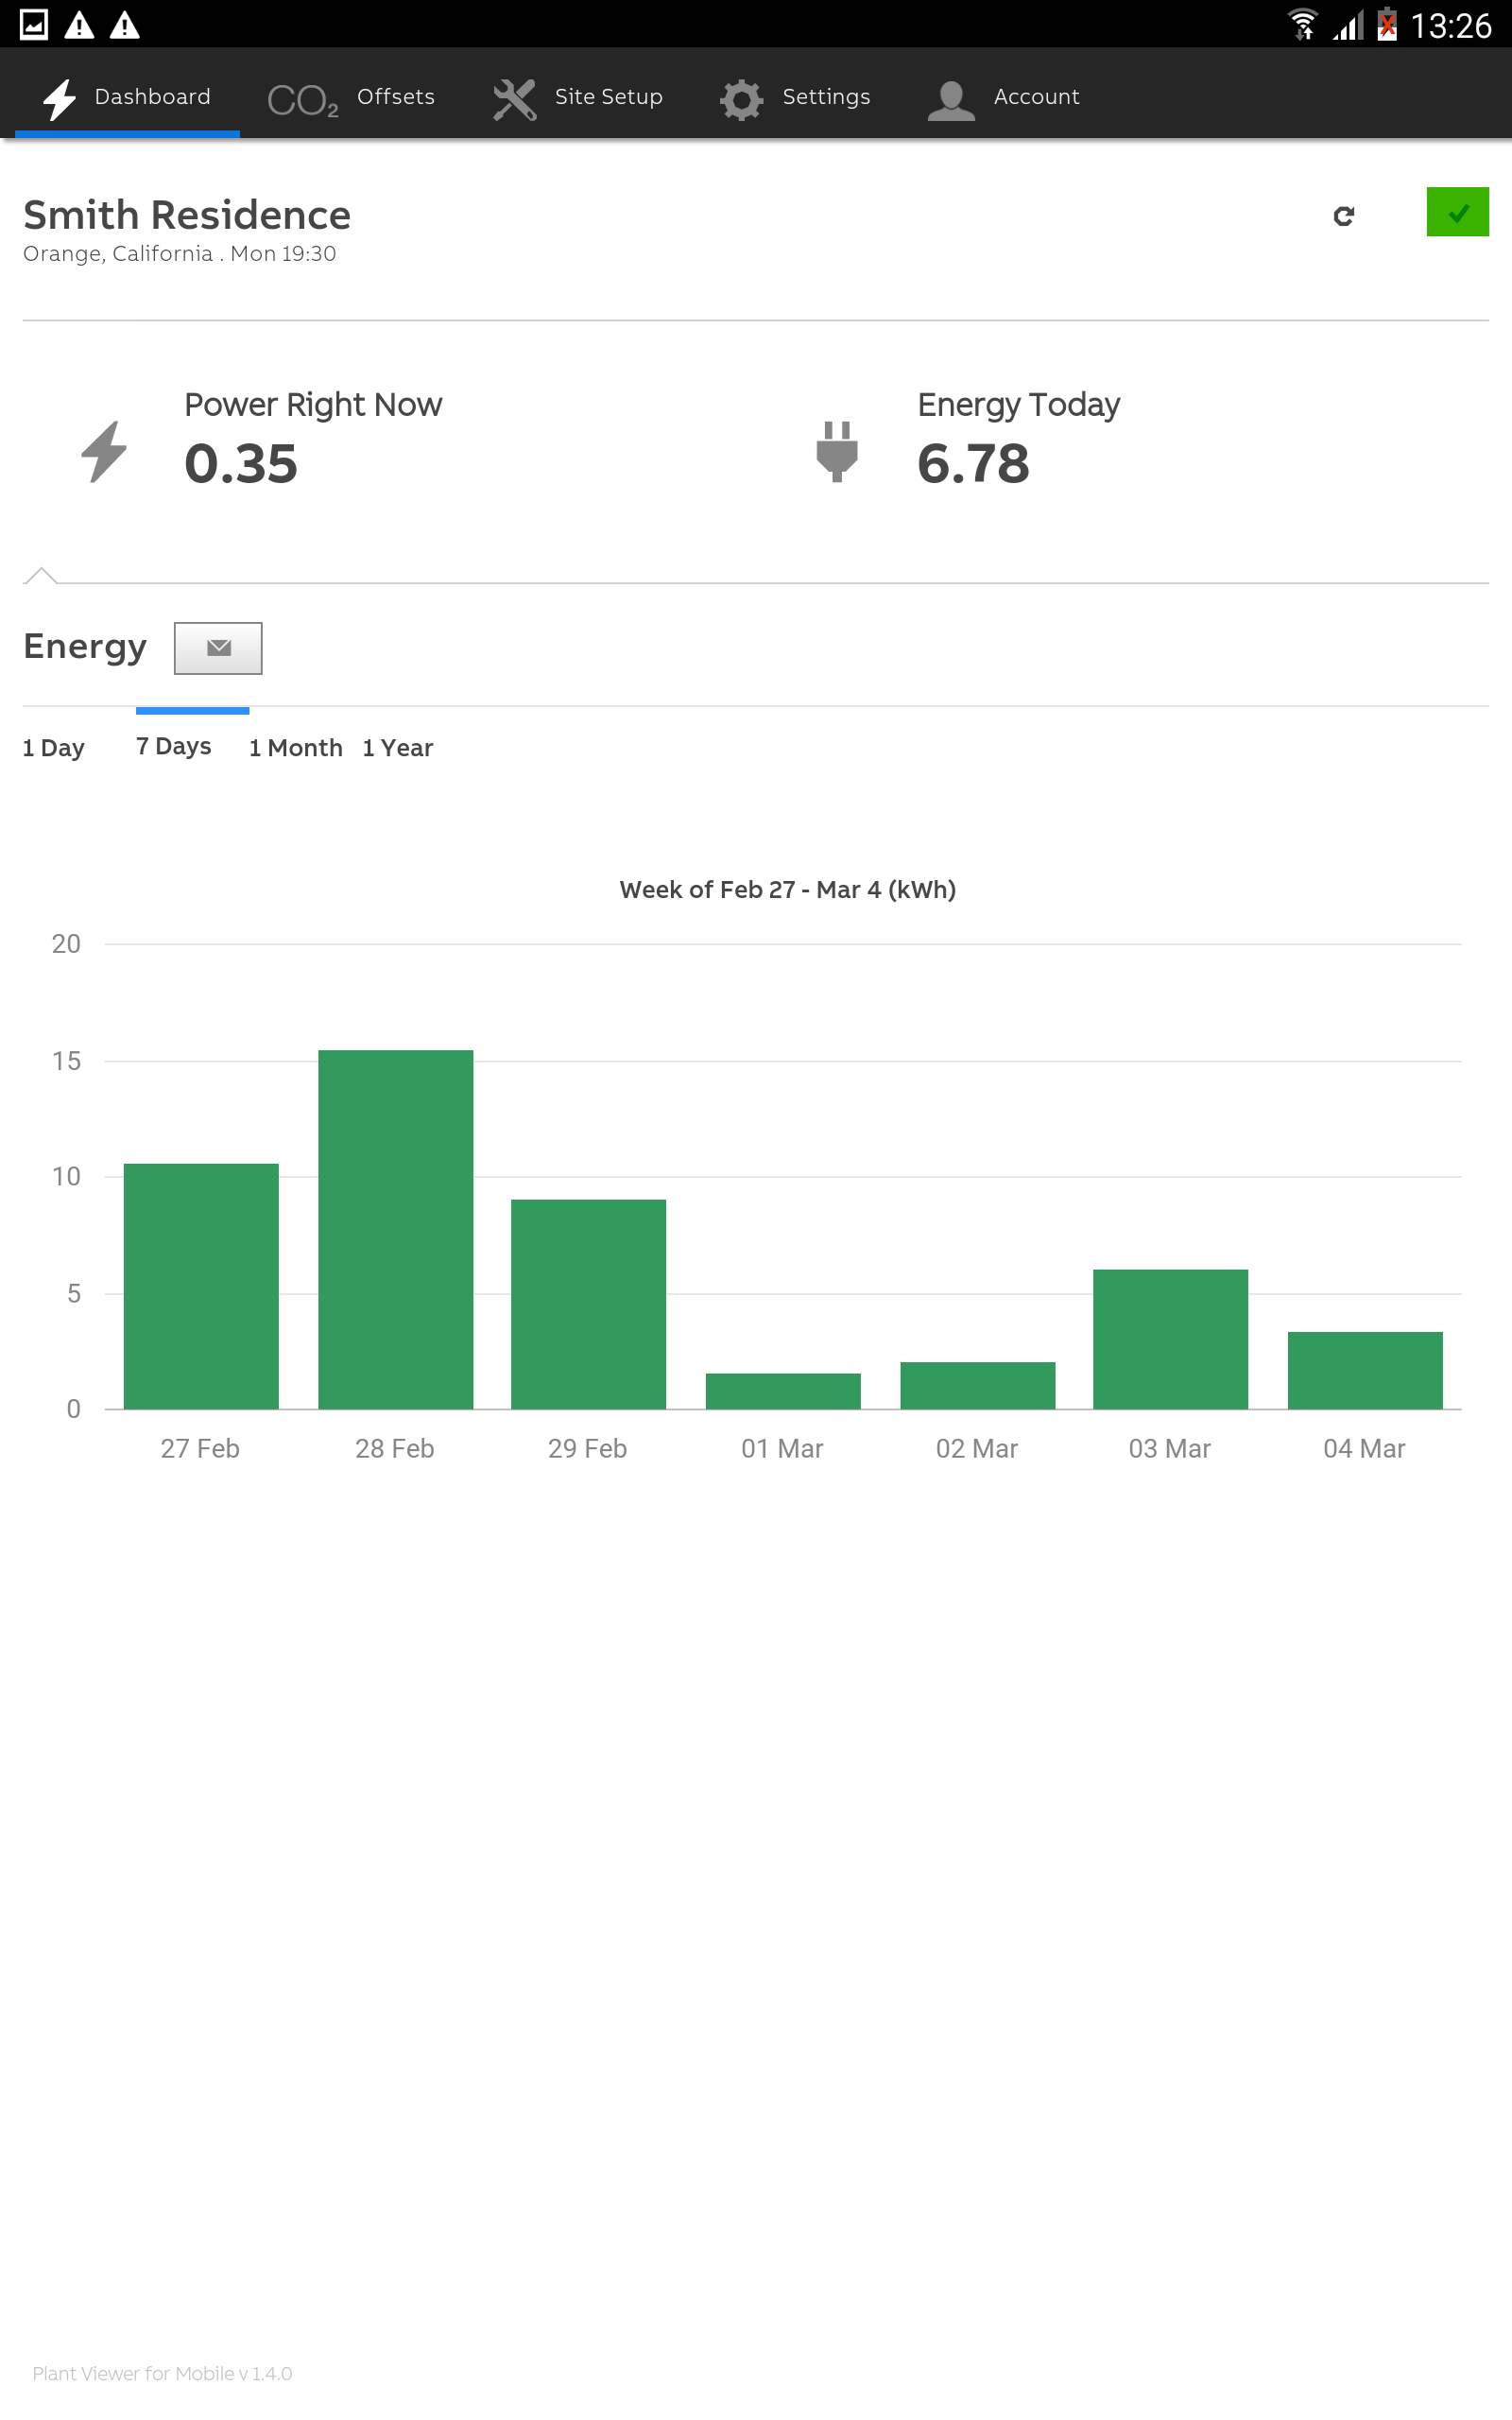Tap the picture notification icon in status bar

34,24
